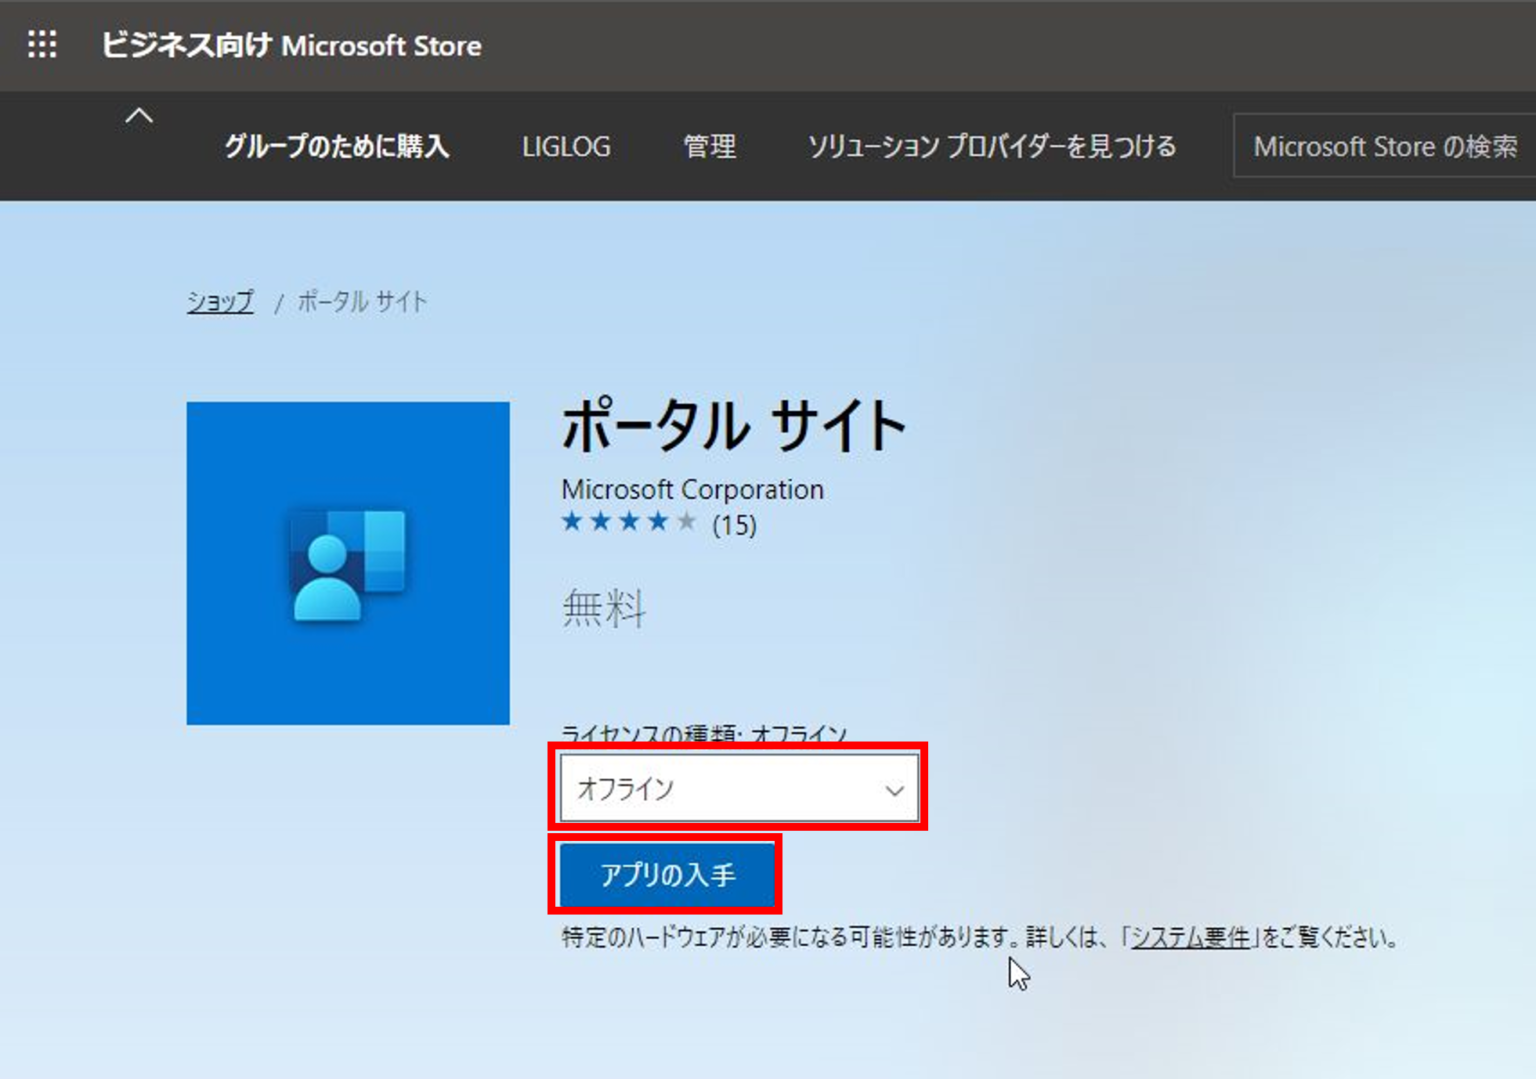Click the first rating star
1536x1079 pixels.
[572, 521]
